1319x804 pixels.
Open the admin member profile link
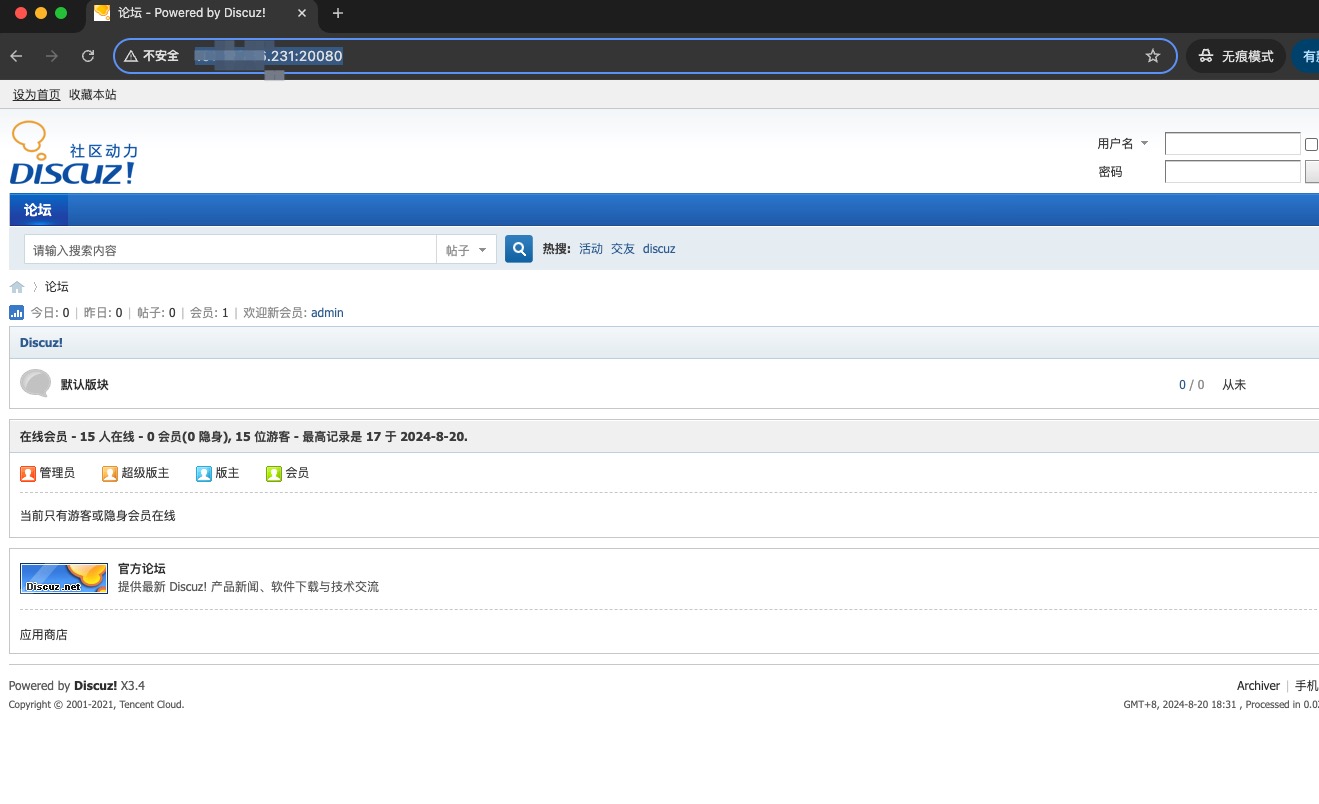327,313
